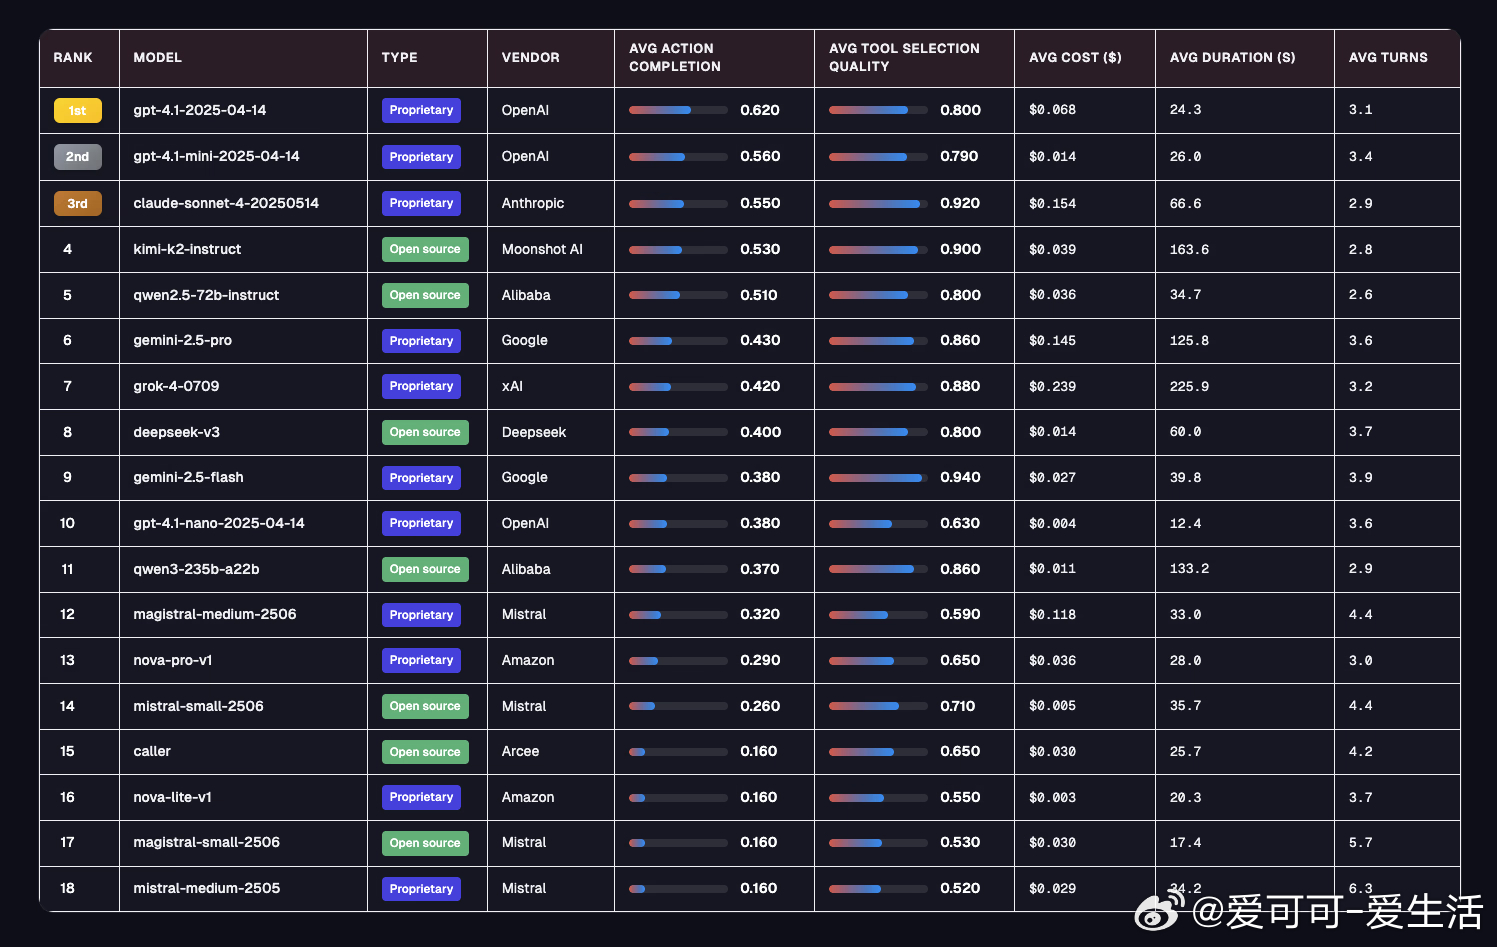This screenshot has width=1497, height=947.
Task: Sort by the MODEL column header
Action: pyautogui.click(x=158, y=58)
